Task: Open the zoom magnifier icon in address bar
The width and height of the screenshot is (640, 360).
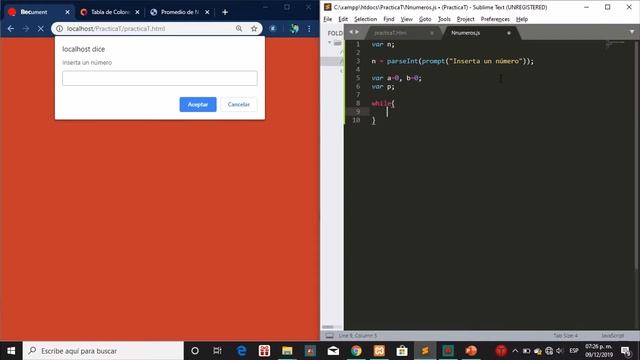Action: coord(239,29)
